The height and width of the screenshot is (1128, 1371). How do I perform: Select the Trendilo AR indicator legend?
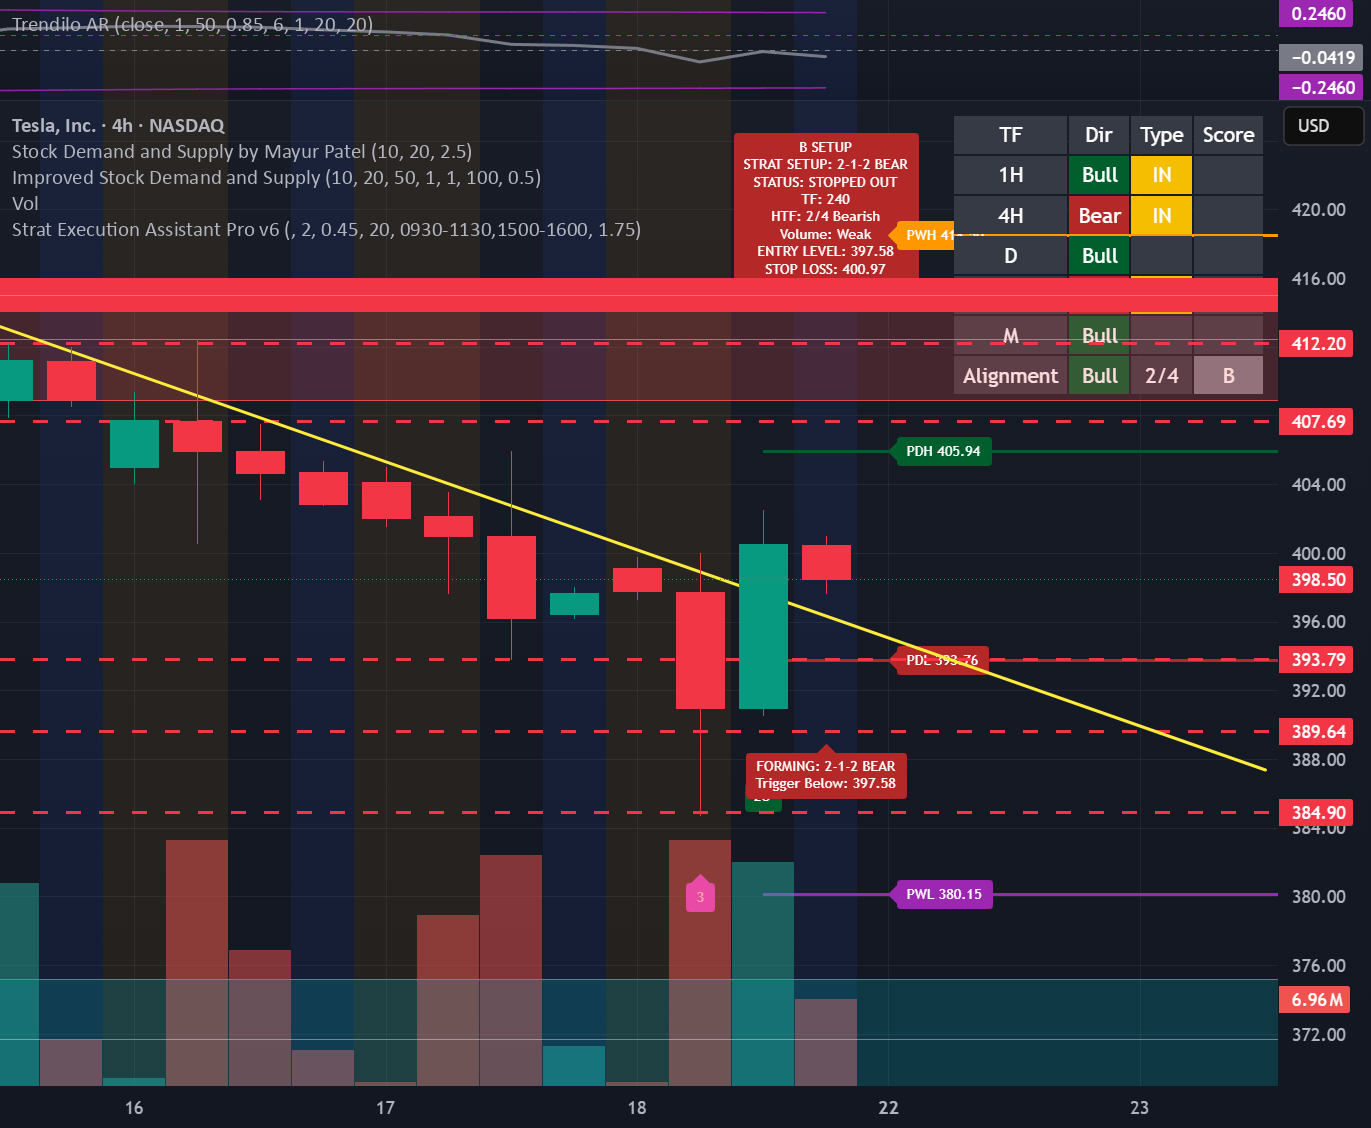click(x=192, y=24)
